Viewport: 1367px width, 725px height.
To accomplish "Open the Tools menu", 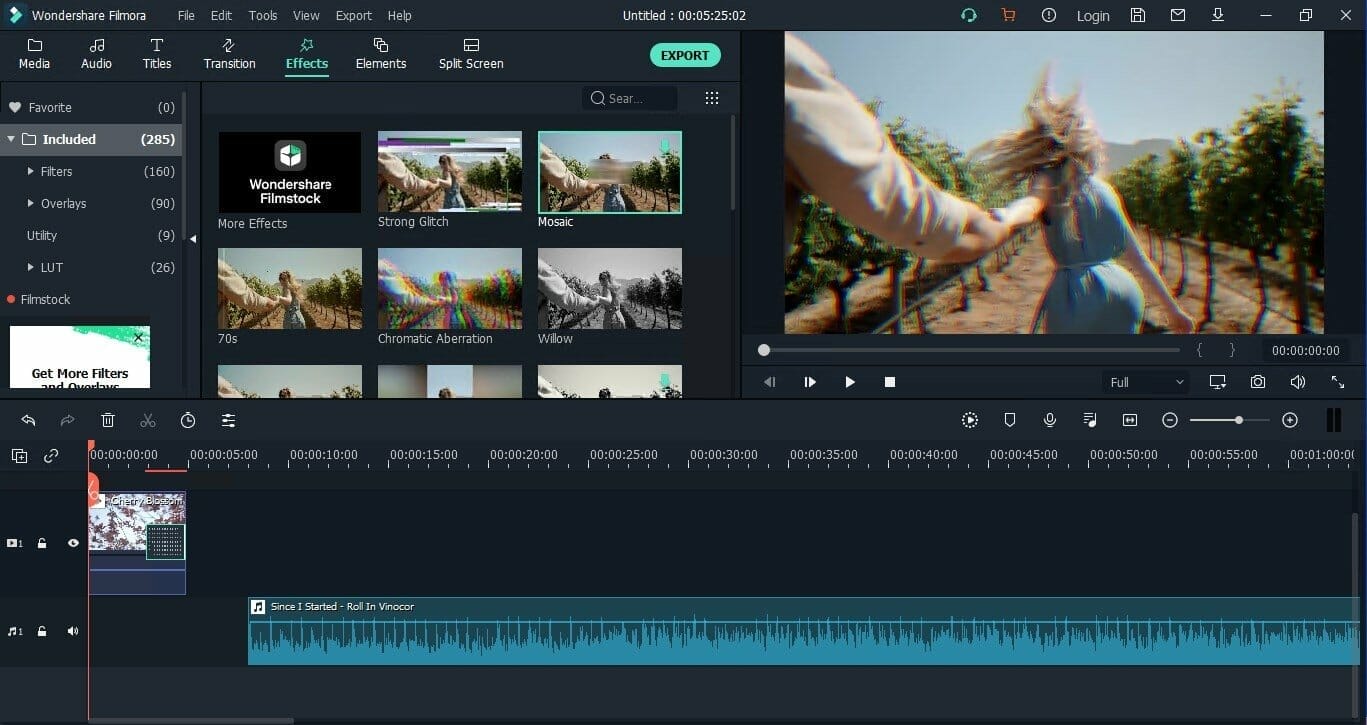I will (262, 15).
